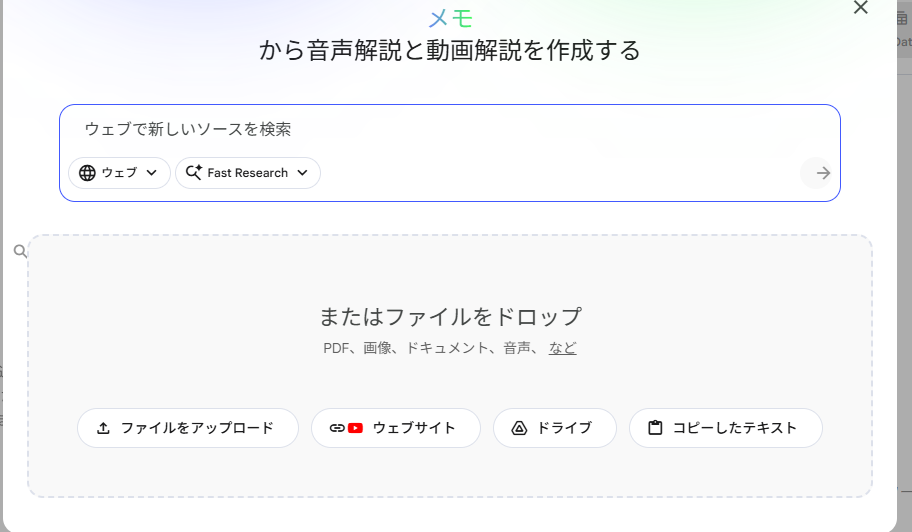
Task: Click the Fast Research sparkle search icon
Action: pyautogui.click(x=192, y=173)
